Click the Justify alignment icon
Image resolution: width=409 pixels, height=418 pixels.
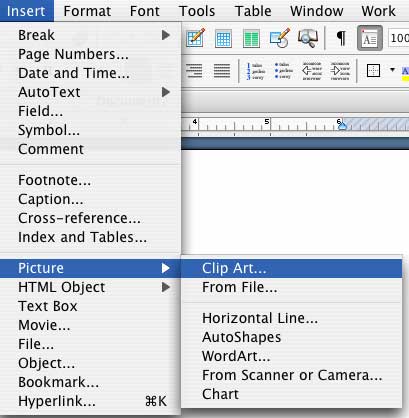point(222,71)
